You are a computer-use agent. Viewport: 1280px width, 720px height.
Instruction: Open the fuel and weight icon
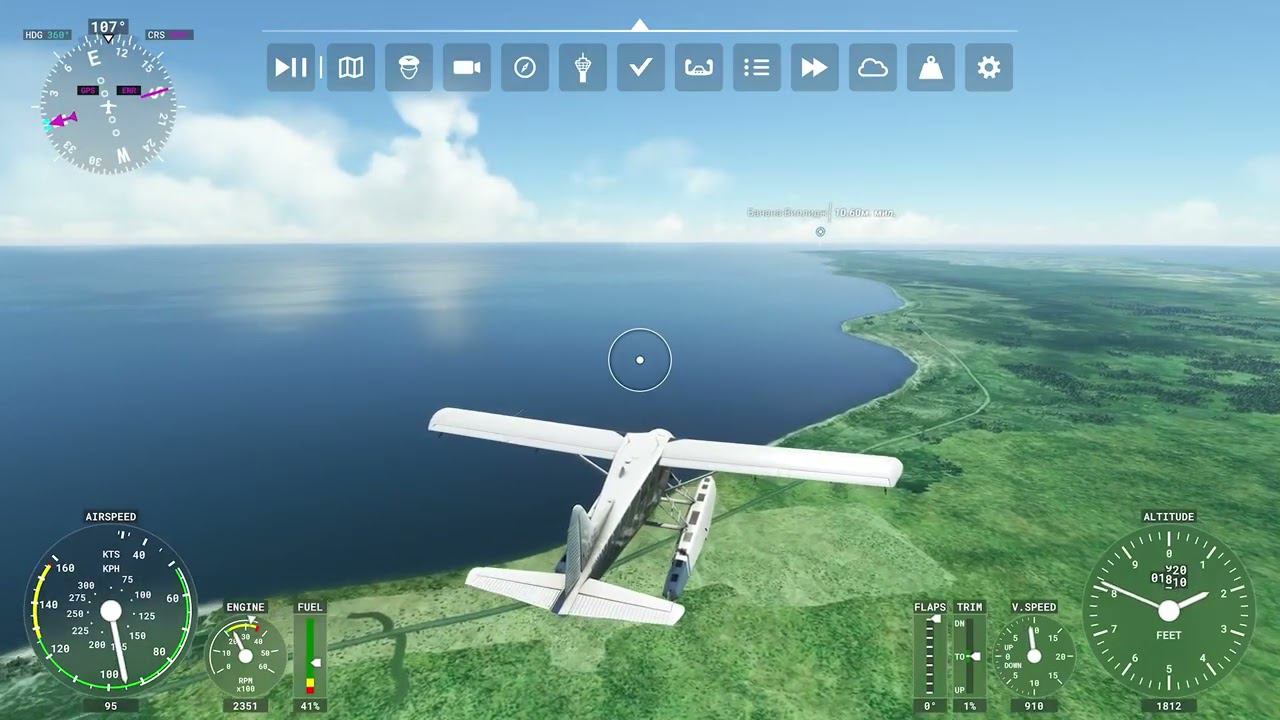931,67
